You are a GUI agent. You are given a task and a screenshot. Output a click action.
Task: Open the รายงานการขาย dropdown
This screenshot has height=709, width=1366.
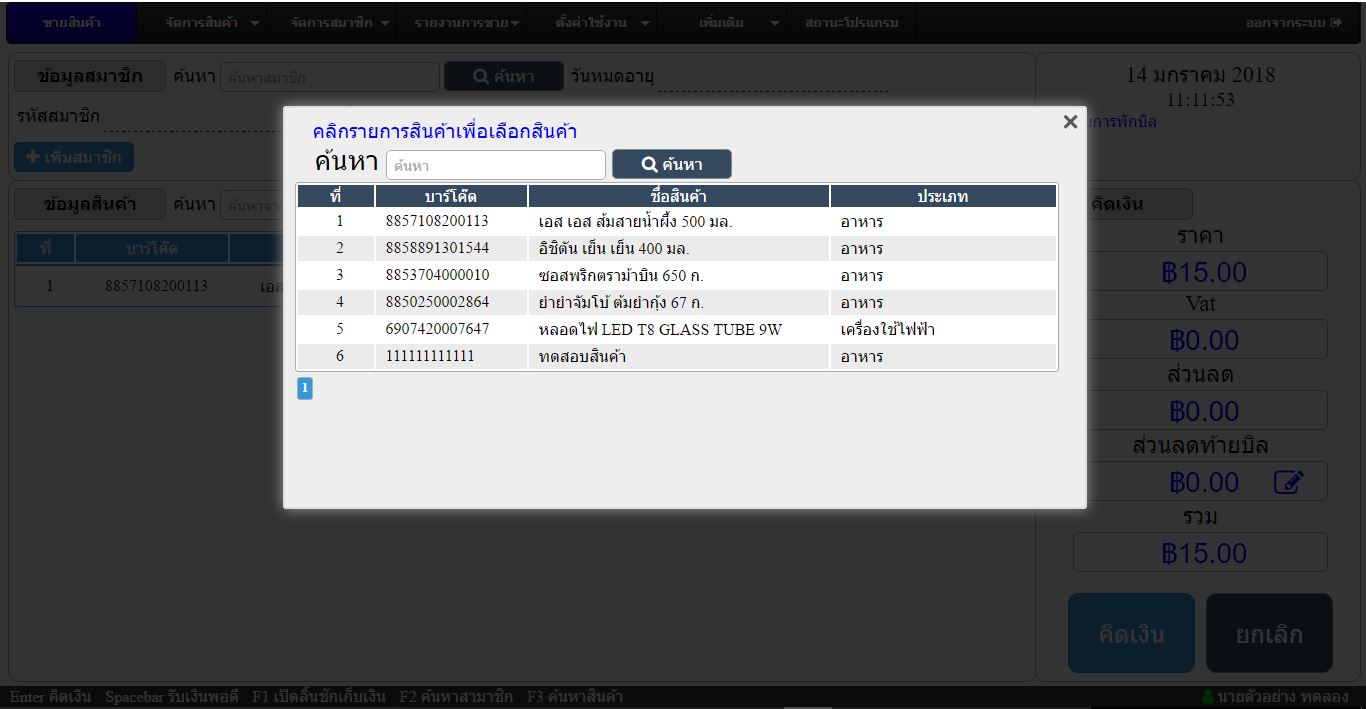tap(466, 23)
